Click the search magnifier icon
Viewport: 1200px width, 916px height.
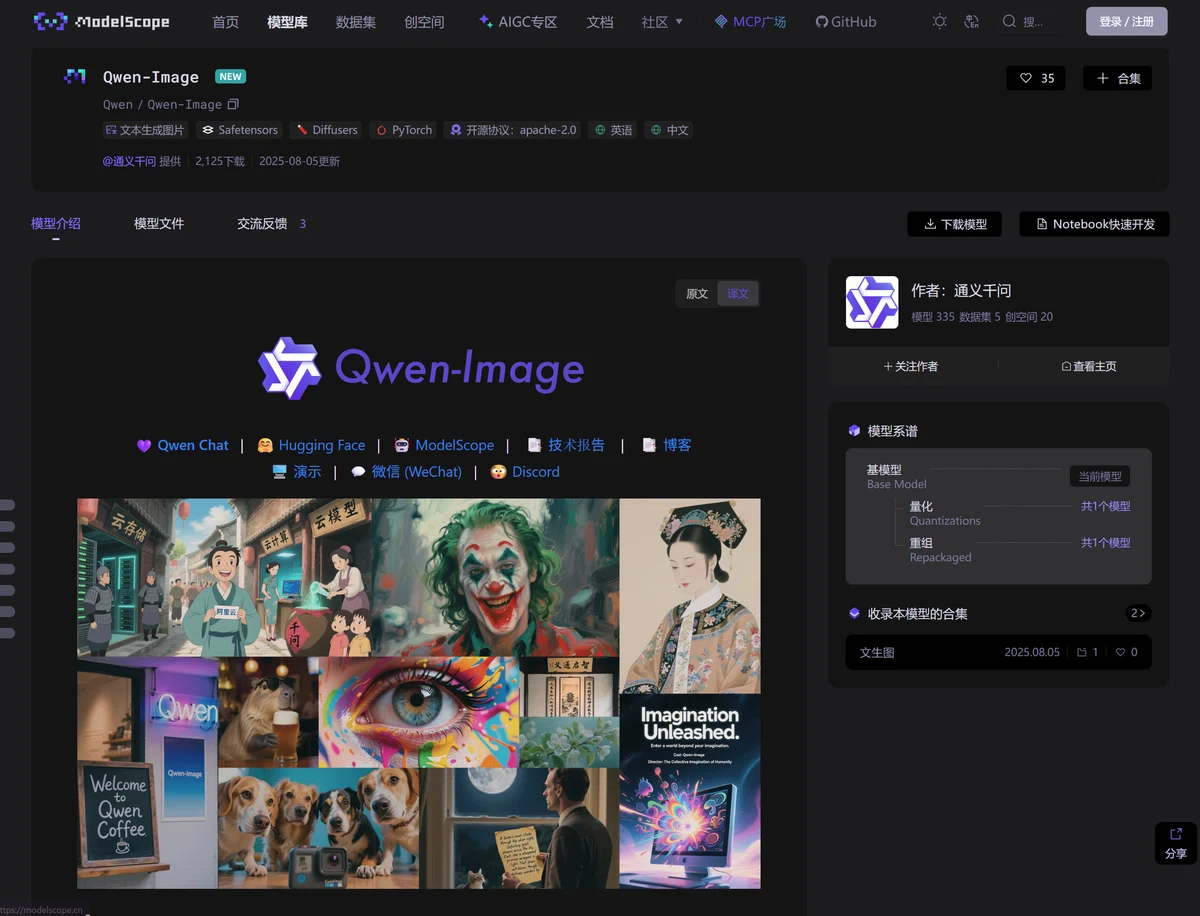coord(1009,21)
